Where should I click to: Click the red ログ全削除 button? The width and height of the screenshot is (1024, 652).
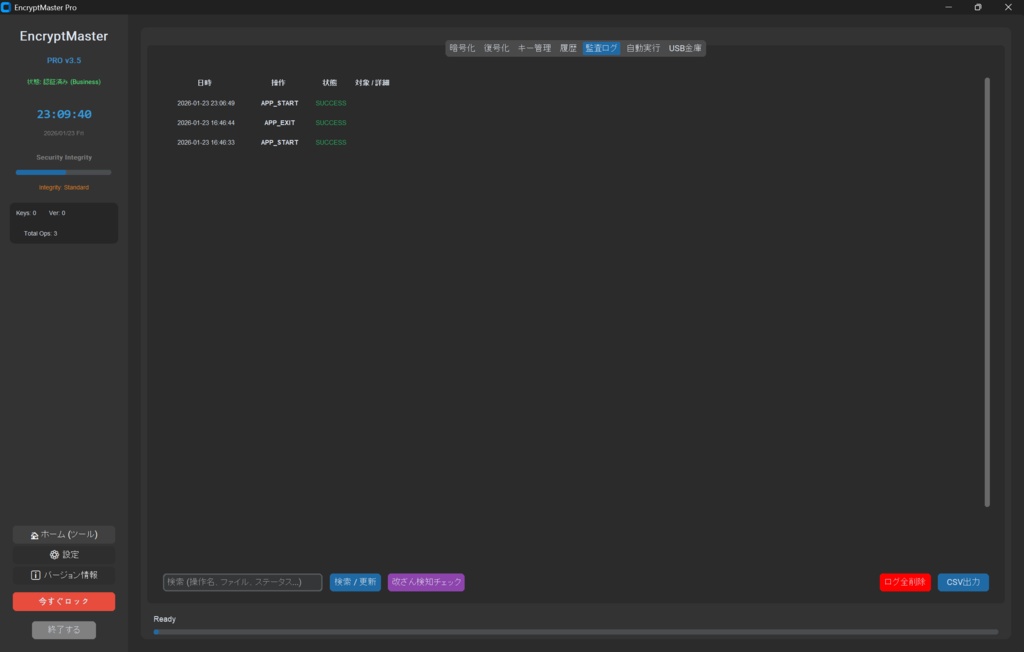pos(905,581)
